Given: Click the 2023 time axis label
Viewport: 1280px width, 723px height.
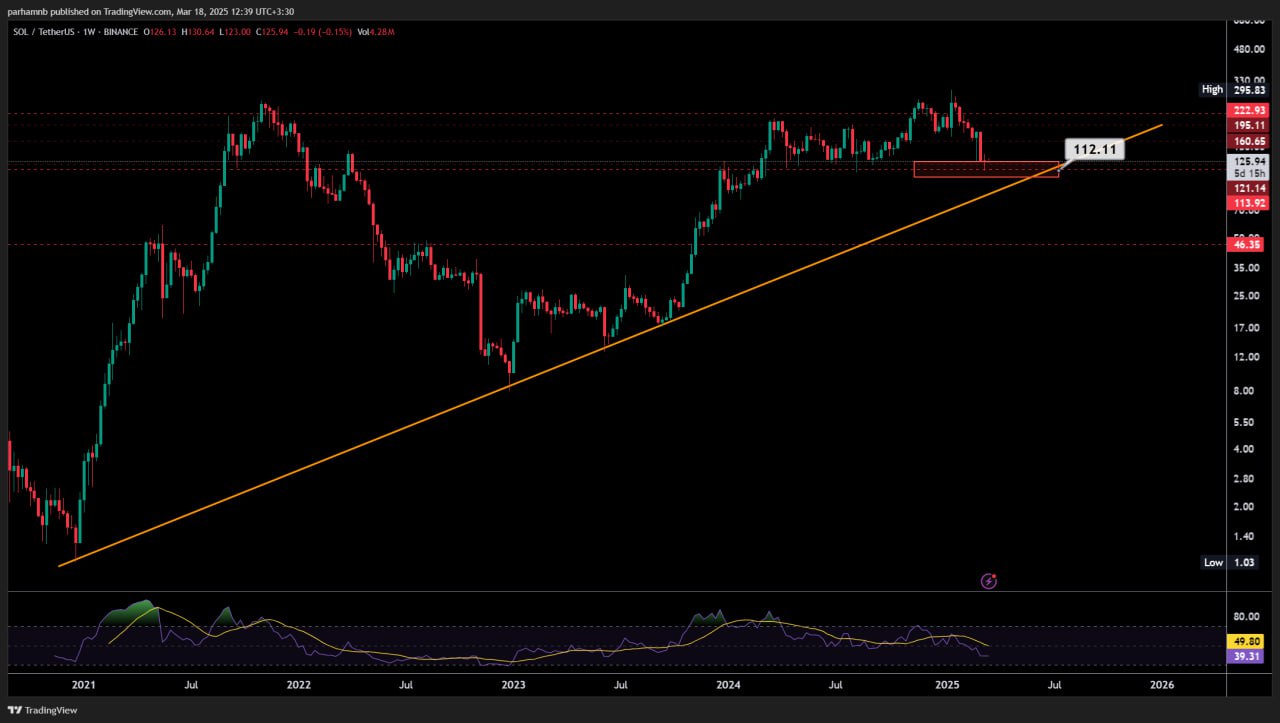Looking at the screenshot, I should click(x=513, y=685).
